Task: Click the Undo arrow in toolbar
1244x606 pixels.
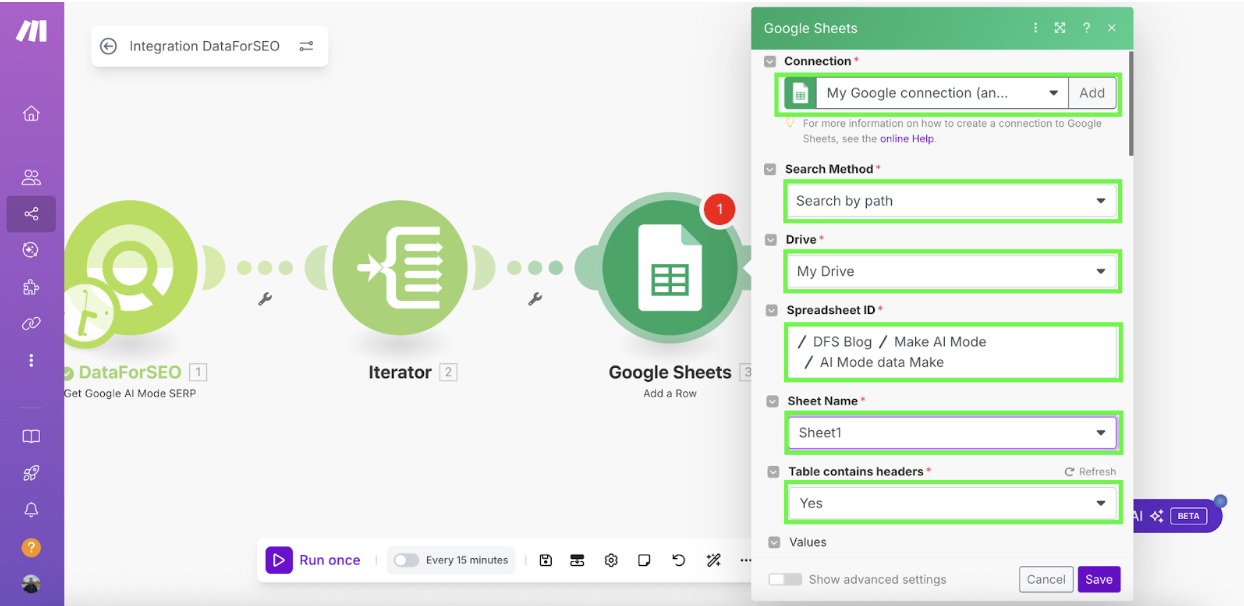Action: [679, 560]
